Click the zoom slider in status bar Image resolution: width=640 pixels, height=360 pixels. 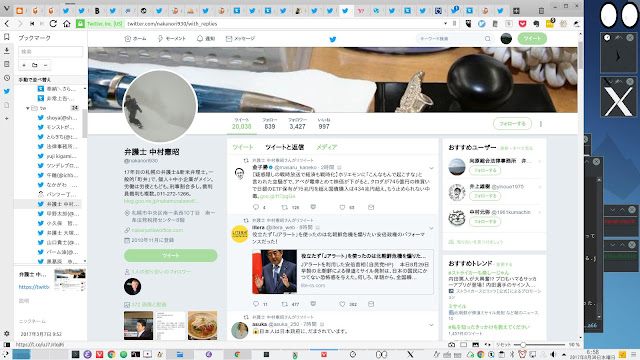point(540,344)
